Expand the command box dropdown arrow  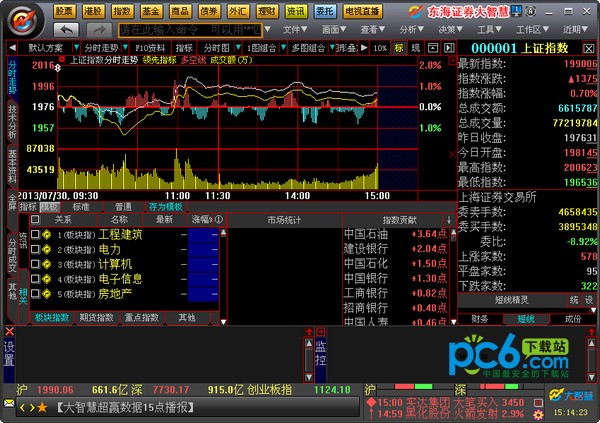(x=268, y=29)
